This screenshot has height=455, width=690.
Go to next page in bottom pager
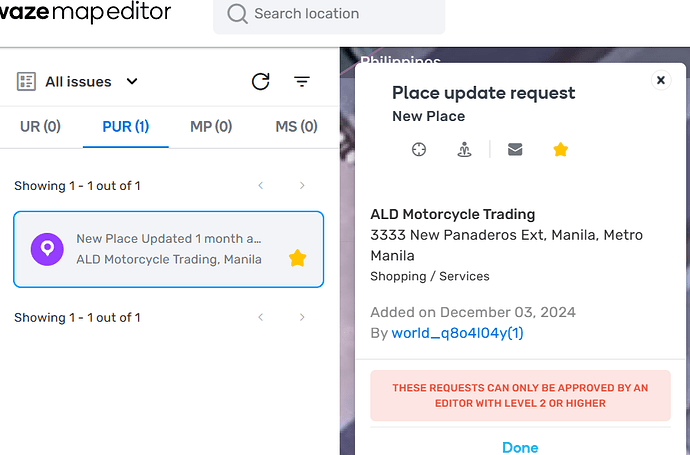(x=302, y=317)
